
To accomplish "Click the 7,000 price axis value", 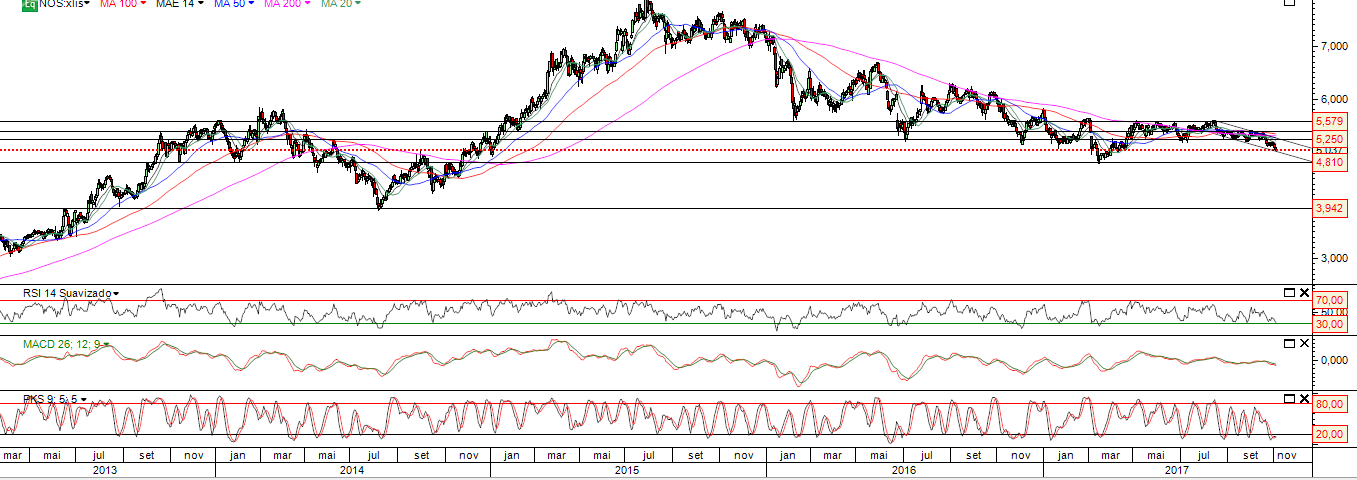I will tap(1332, 46).
